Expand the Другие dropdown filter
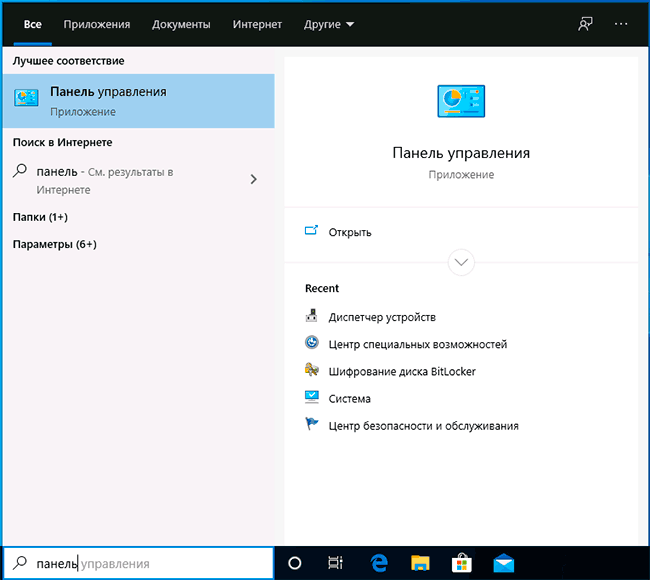650x580 pixels. [329, 24]
